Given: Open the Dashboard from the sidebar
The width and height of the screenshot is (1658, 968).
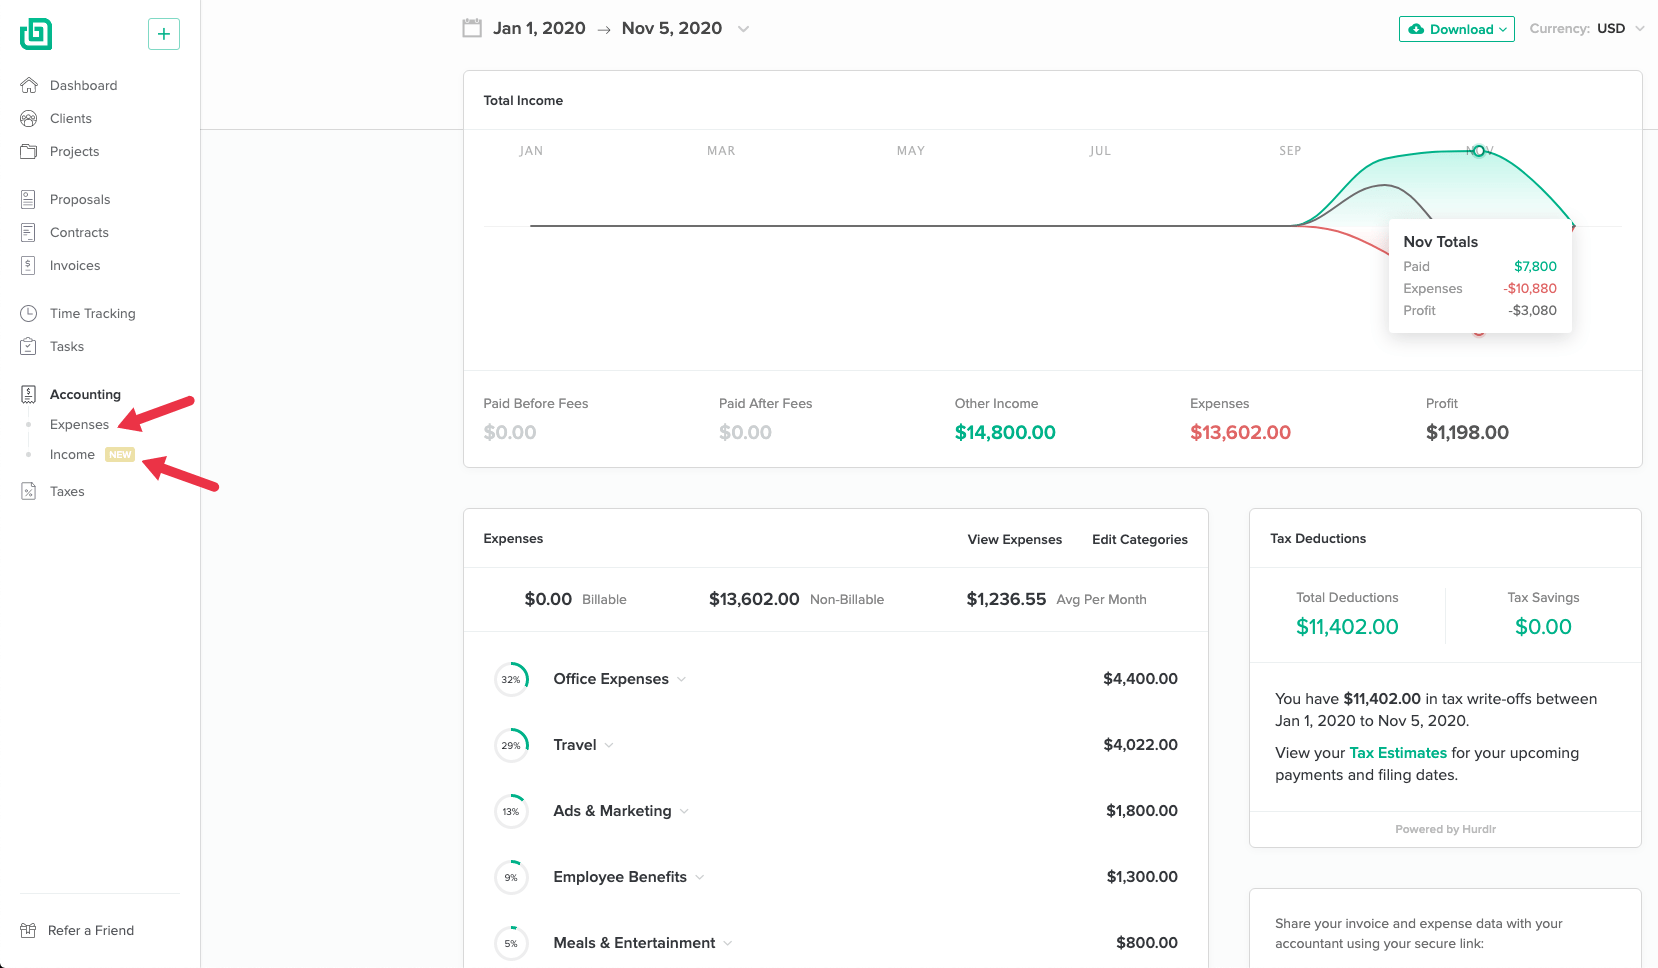Looking at the screenshot, I should (83, 85).
